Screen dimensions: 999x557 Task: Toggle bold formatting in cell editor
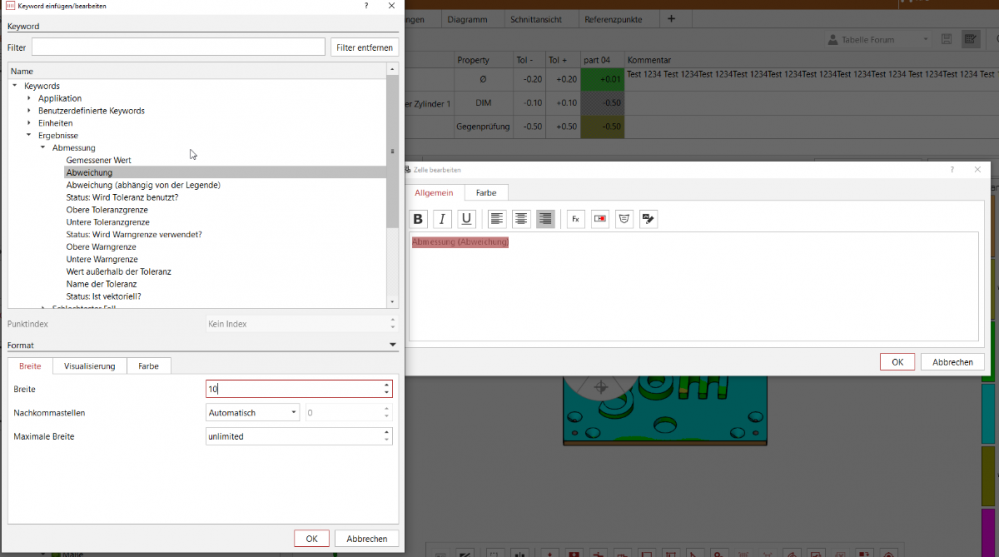(x=418, y=219)
